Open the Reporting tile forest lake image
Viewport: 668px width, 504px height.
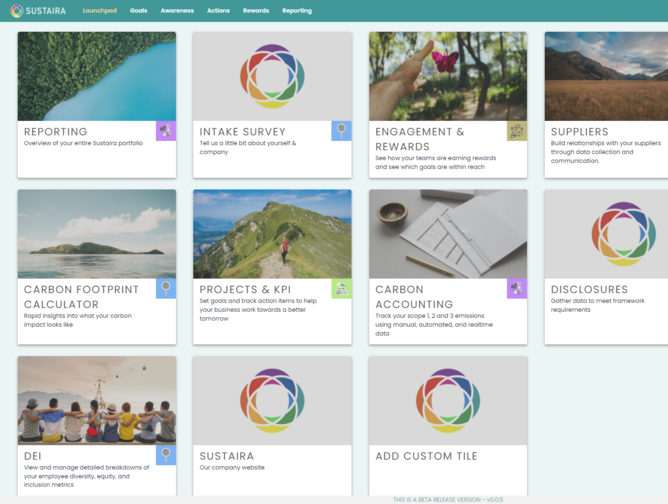tap(97, 76)
